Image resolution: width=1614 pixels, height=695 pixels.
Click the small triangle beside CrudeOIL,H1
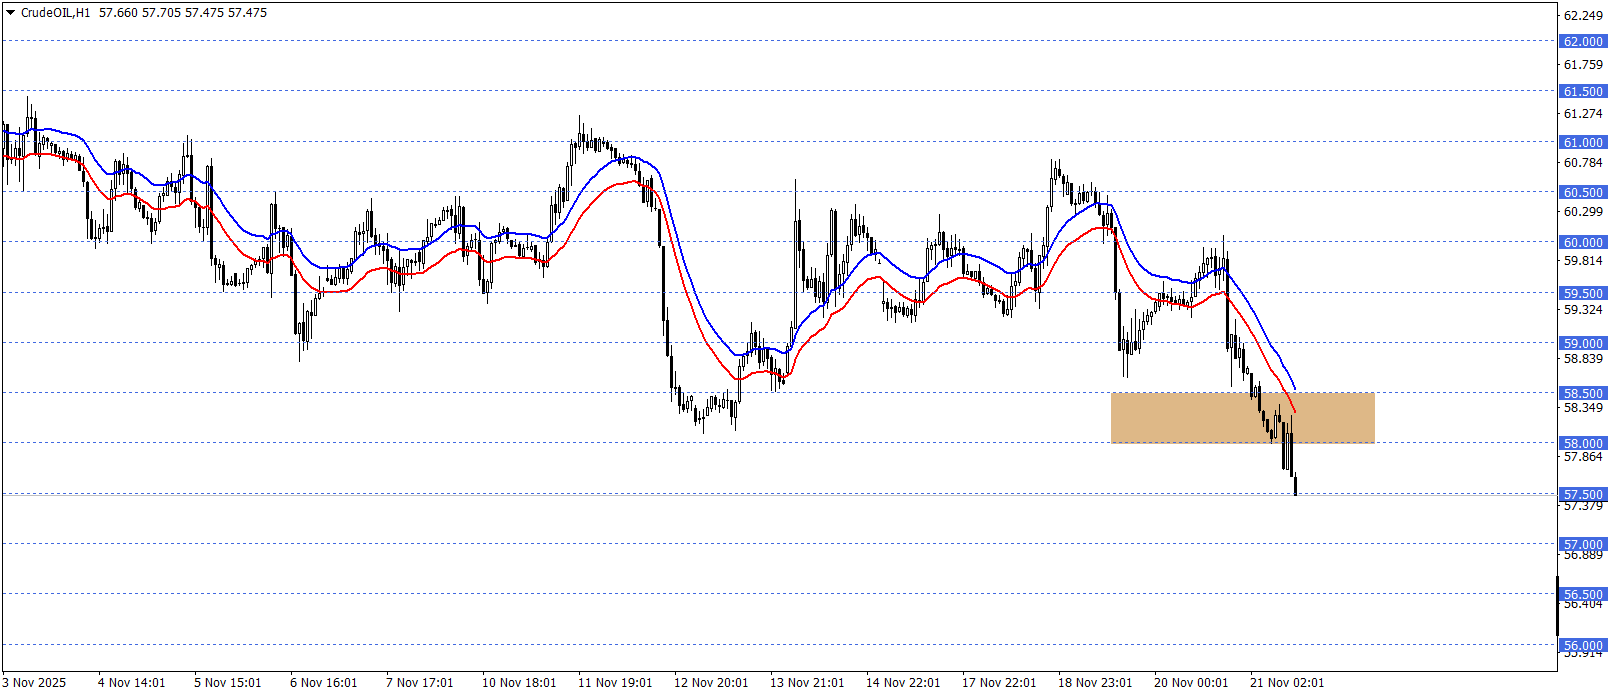[11, 13]
